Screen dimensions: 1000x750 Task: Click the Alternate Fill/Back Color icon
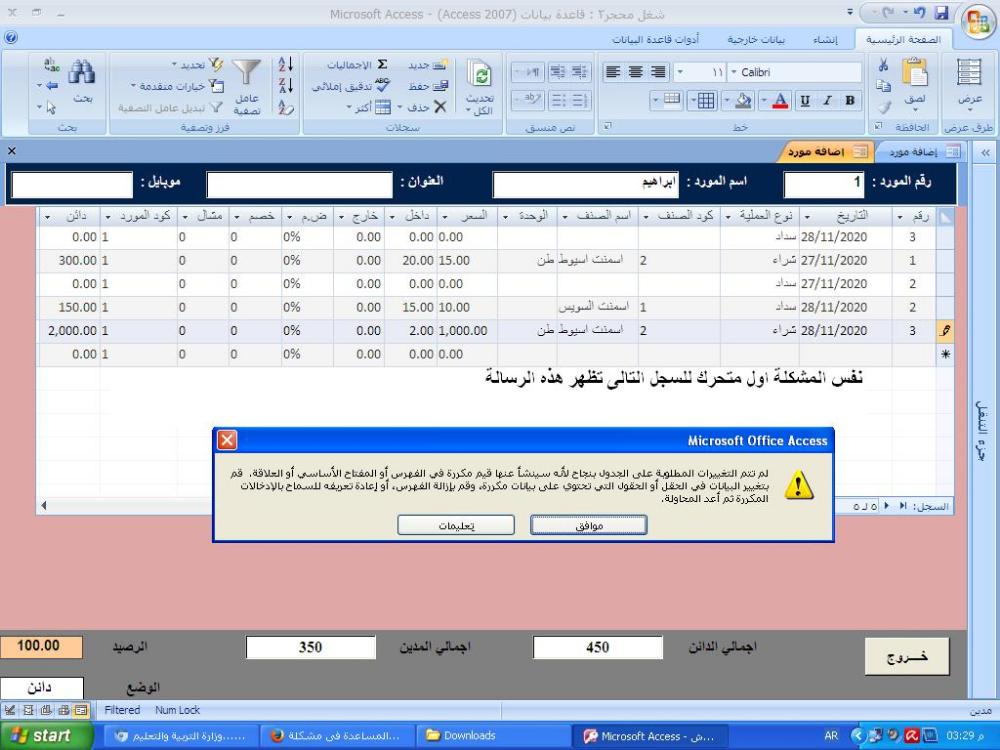pyautogui.click(x=670, y=99)
